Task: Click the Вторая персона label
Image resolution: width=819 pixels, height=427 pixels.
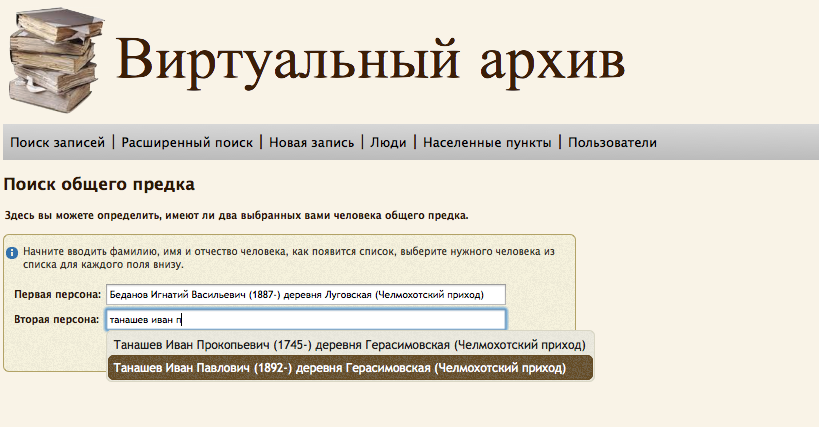Action: tap(56, 319)
